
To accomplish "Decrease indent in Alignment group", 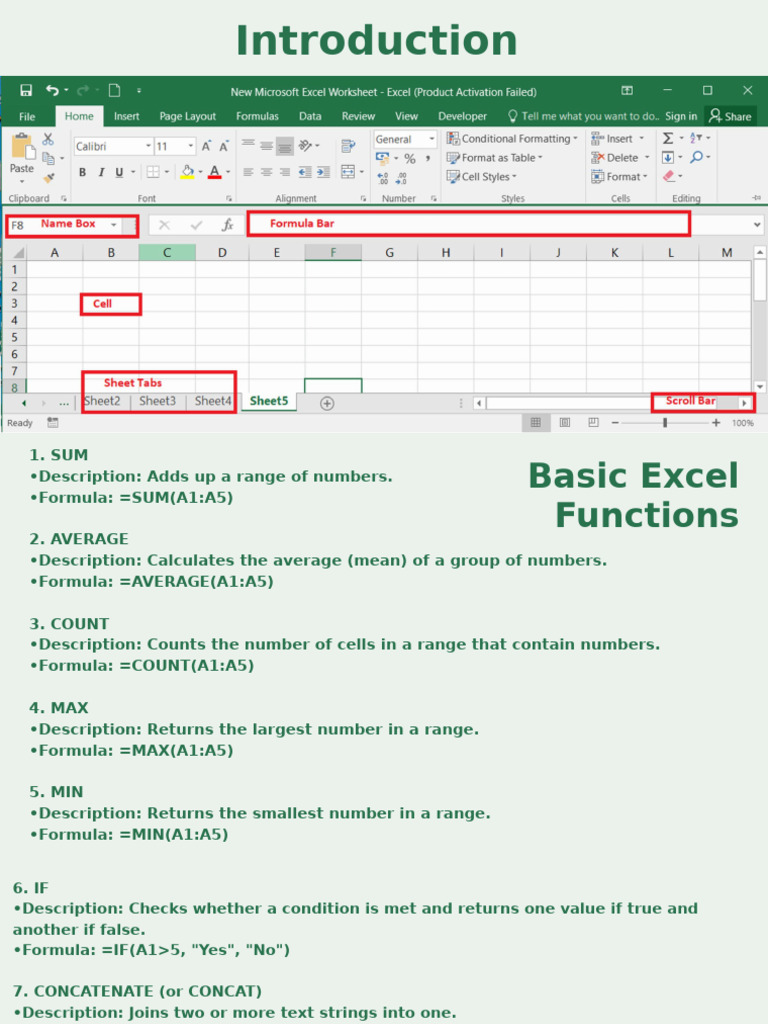I will click(305, 172).
